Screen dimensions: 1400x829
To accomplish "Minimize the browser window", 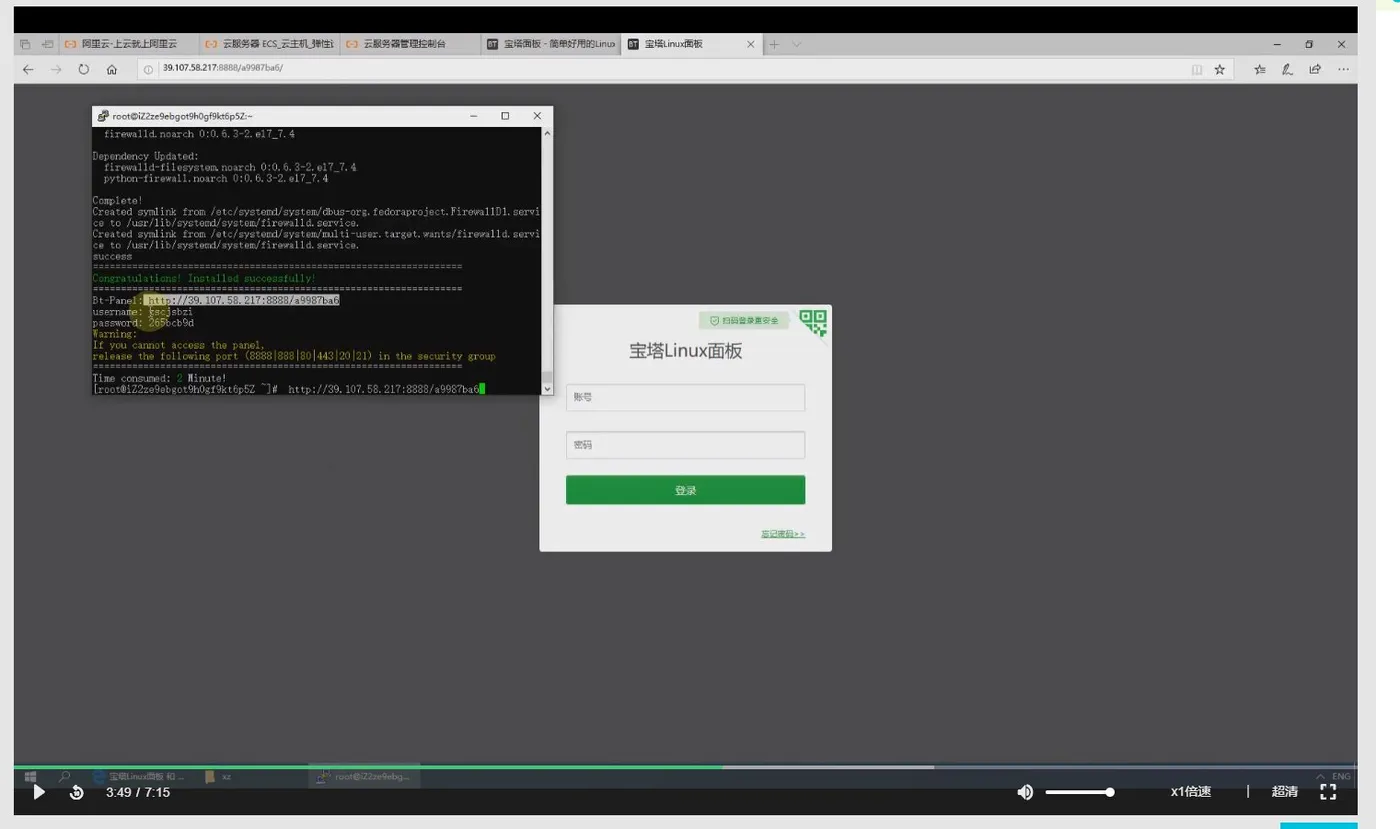I will 1278,44.
